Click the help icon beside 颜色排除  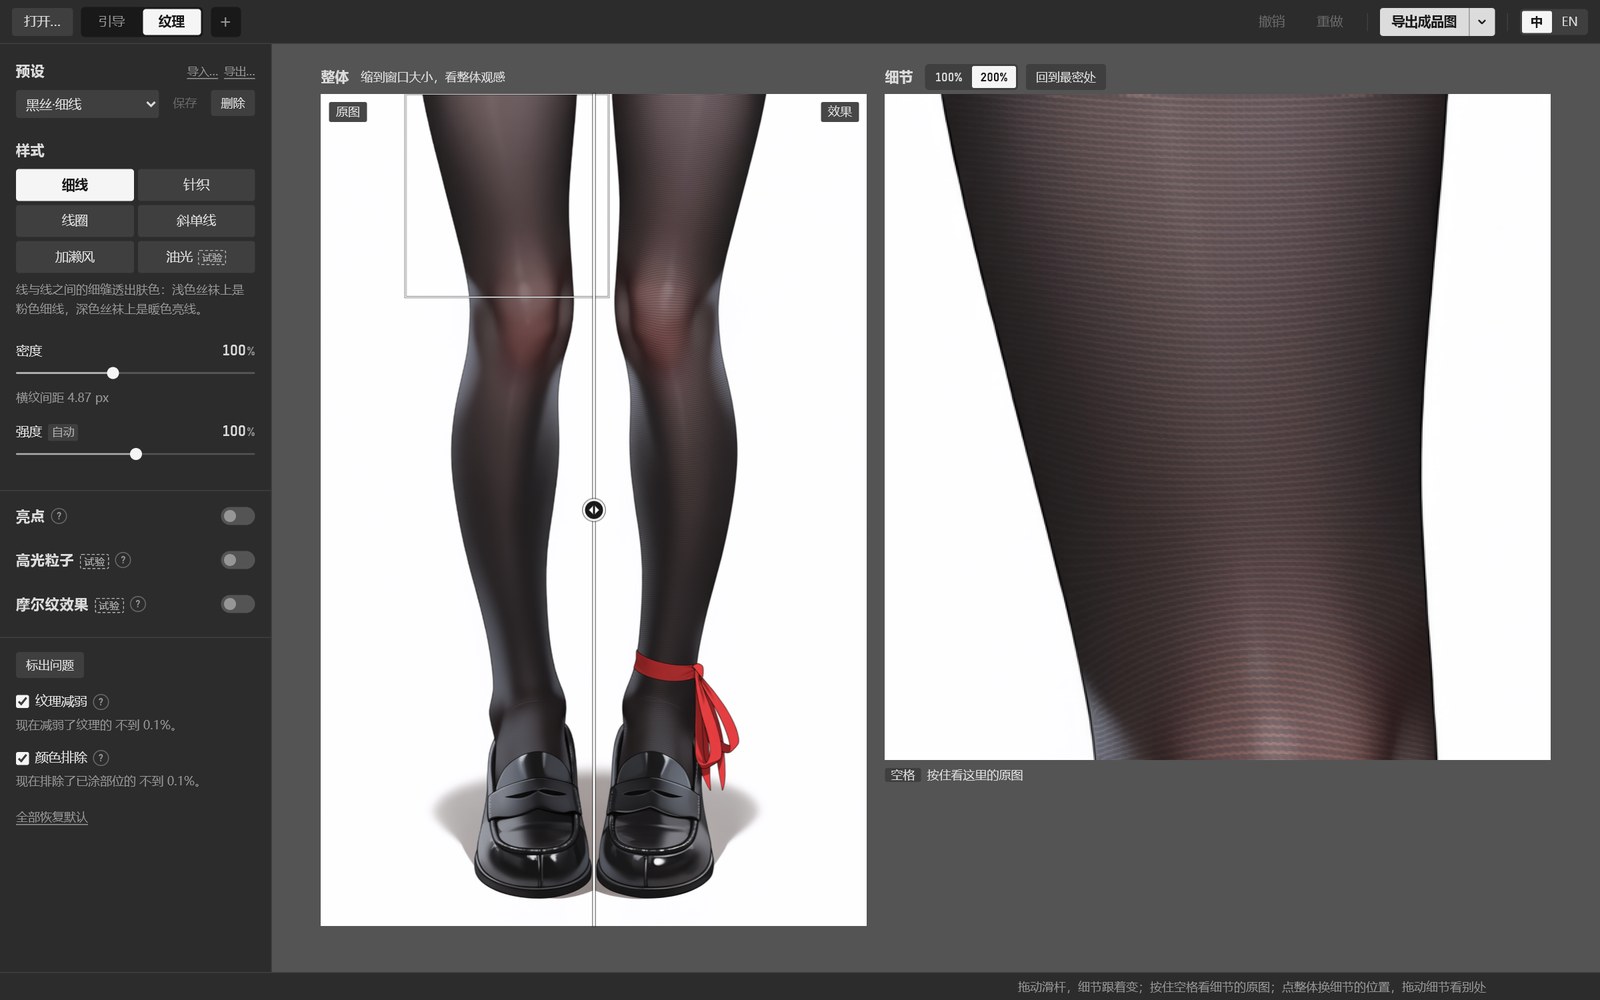(x=101, y=758)
